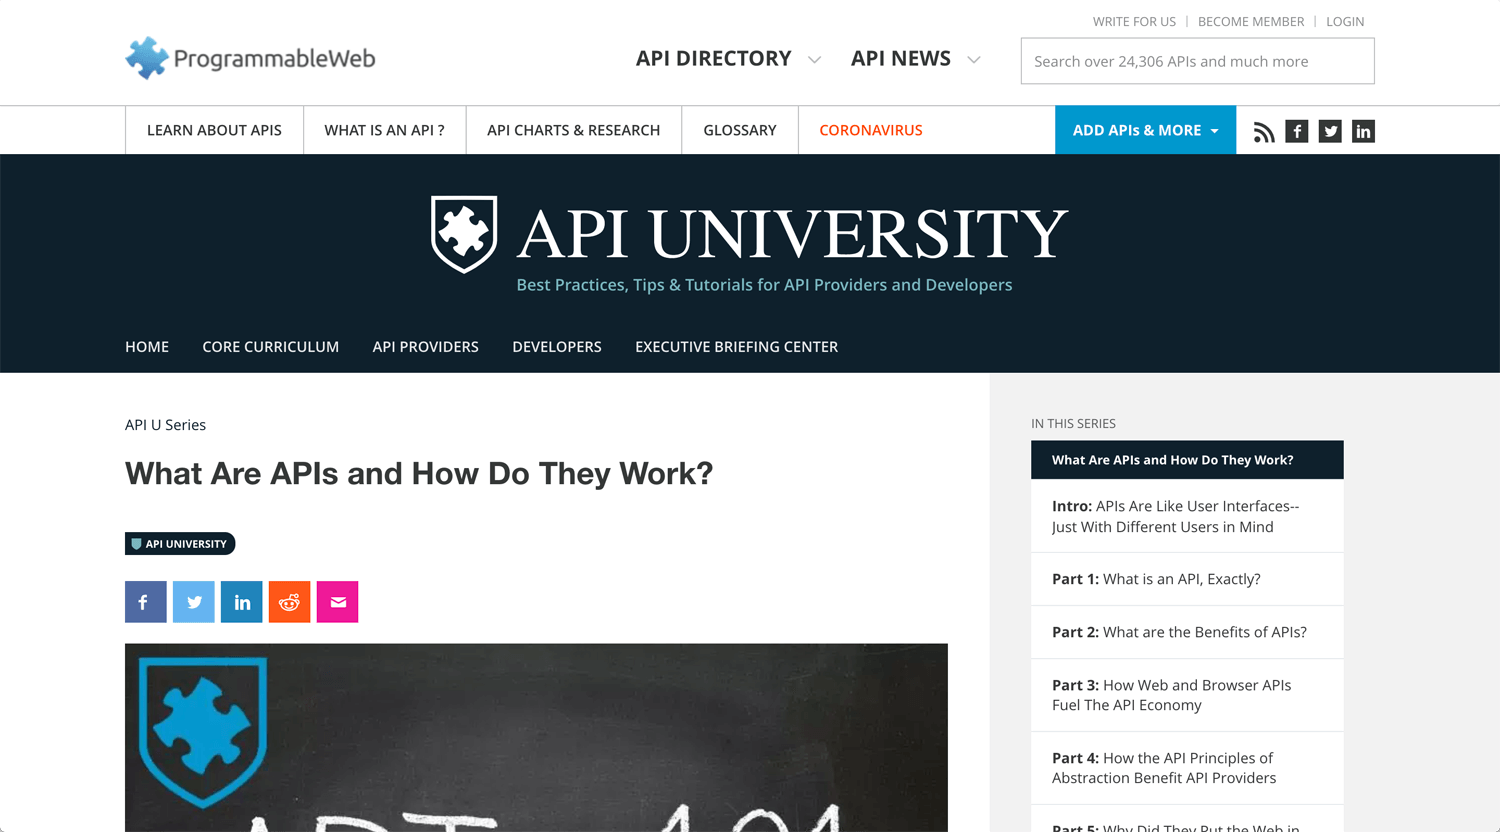Visit the LinkedIn page from header icons
1500x832 pixels.
(1363, 131)
